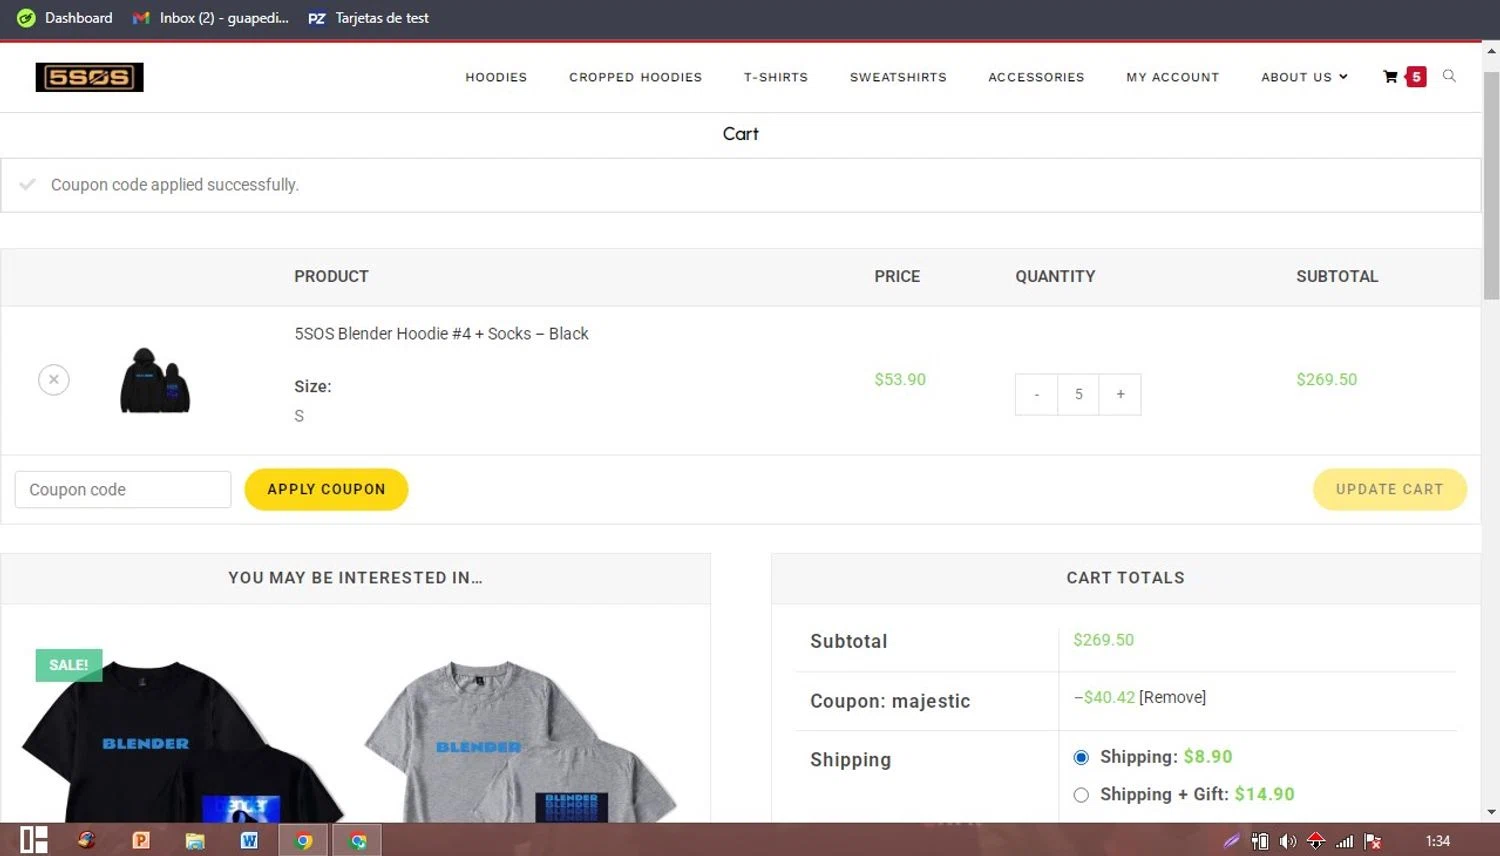Open the search magnifier icon
Viewport: 1500px width, 856px height.
point(1449,76)
